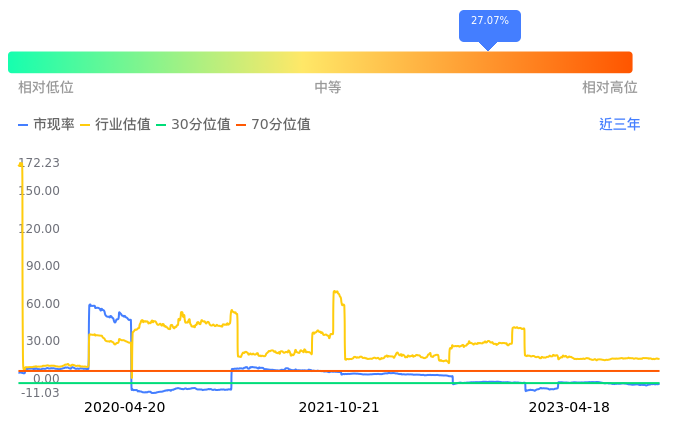
Task: Click the 60.00 y-axis label
Action: click(x=43, y=304)
